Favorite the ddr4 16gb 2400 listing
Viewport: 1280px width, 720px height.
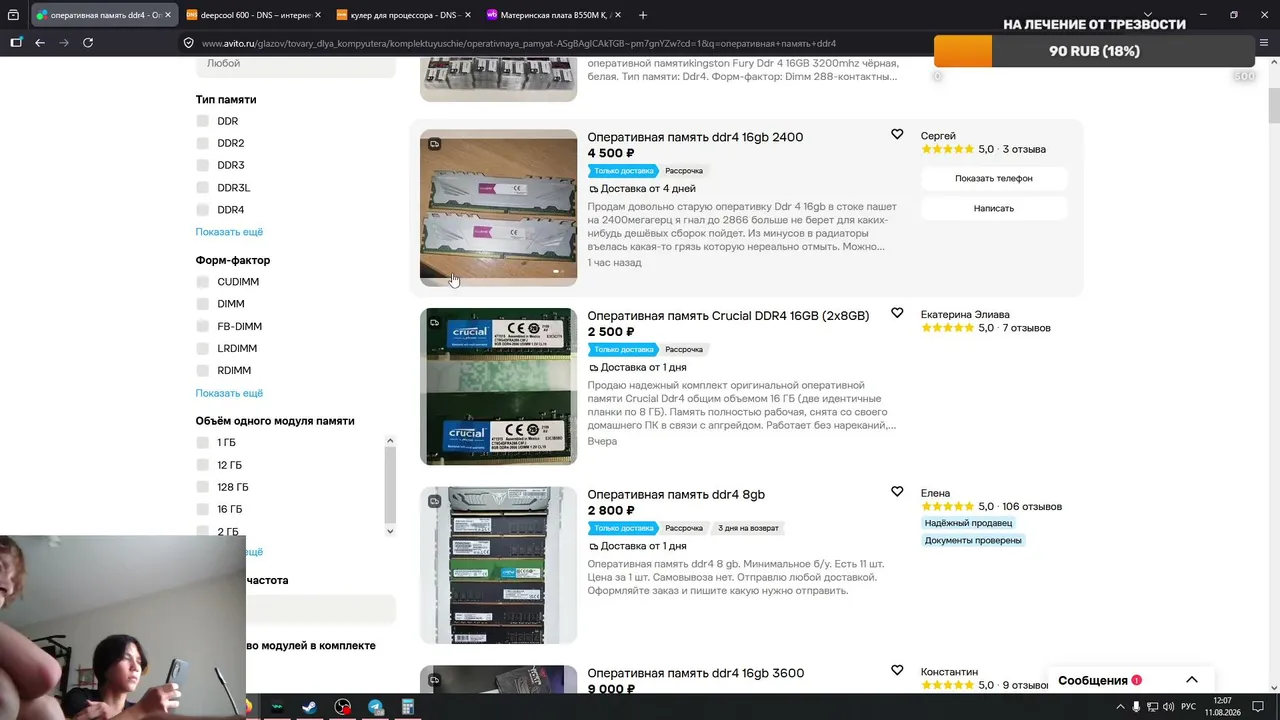point(897,135)
